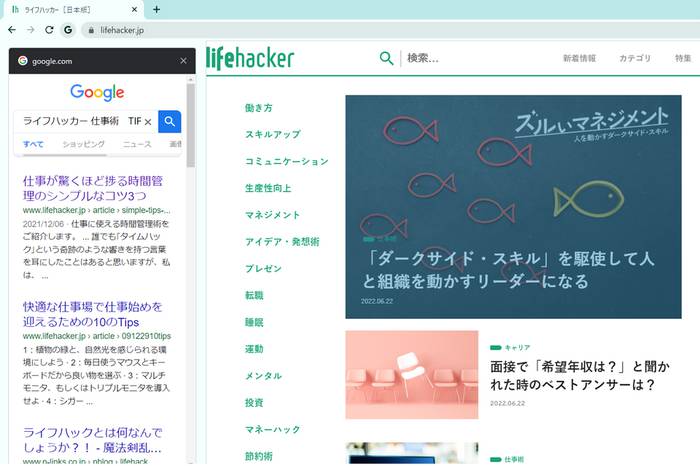Open the ダークサイド・スキル featured article banner
Screen dimensions: 700x466
pyautogui.click(x=513, y=207)
